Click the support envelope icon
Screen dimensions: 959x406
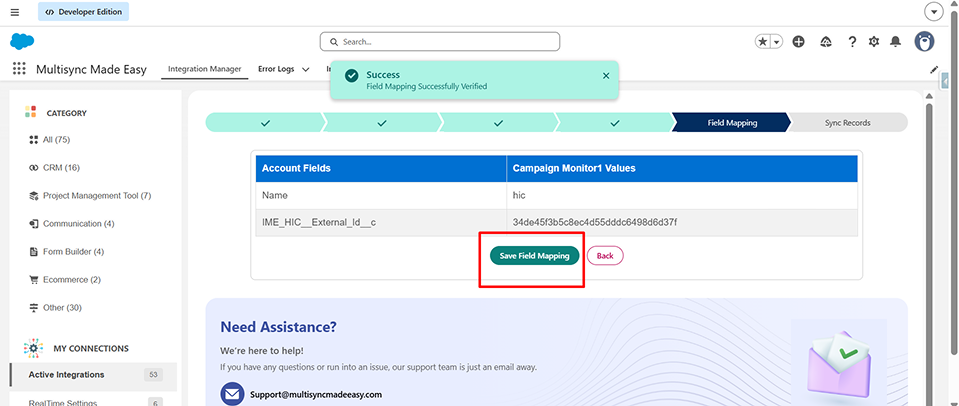(232, 394)
